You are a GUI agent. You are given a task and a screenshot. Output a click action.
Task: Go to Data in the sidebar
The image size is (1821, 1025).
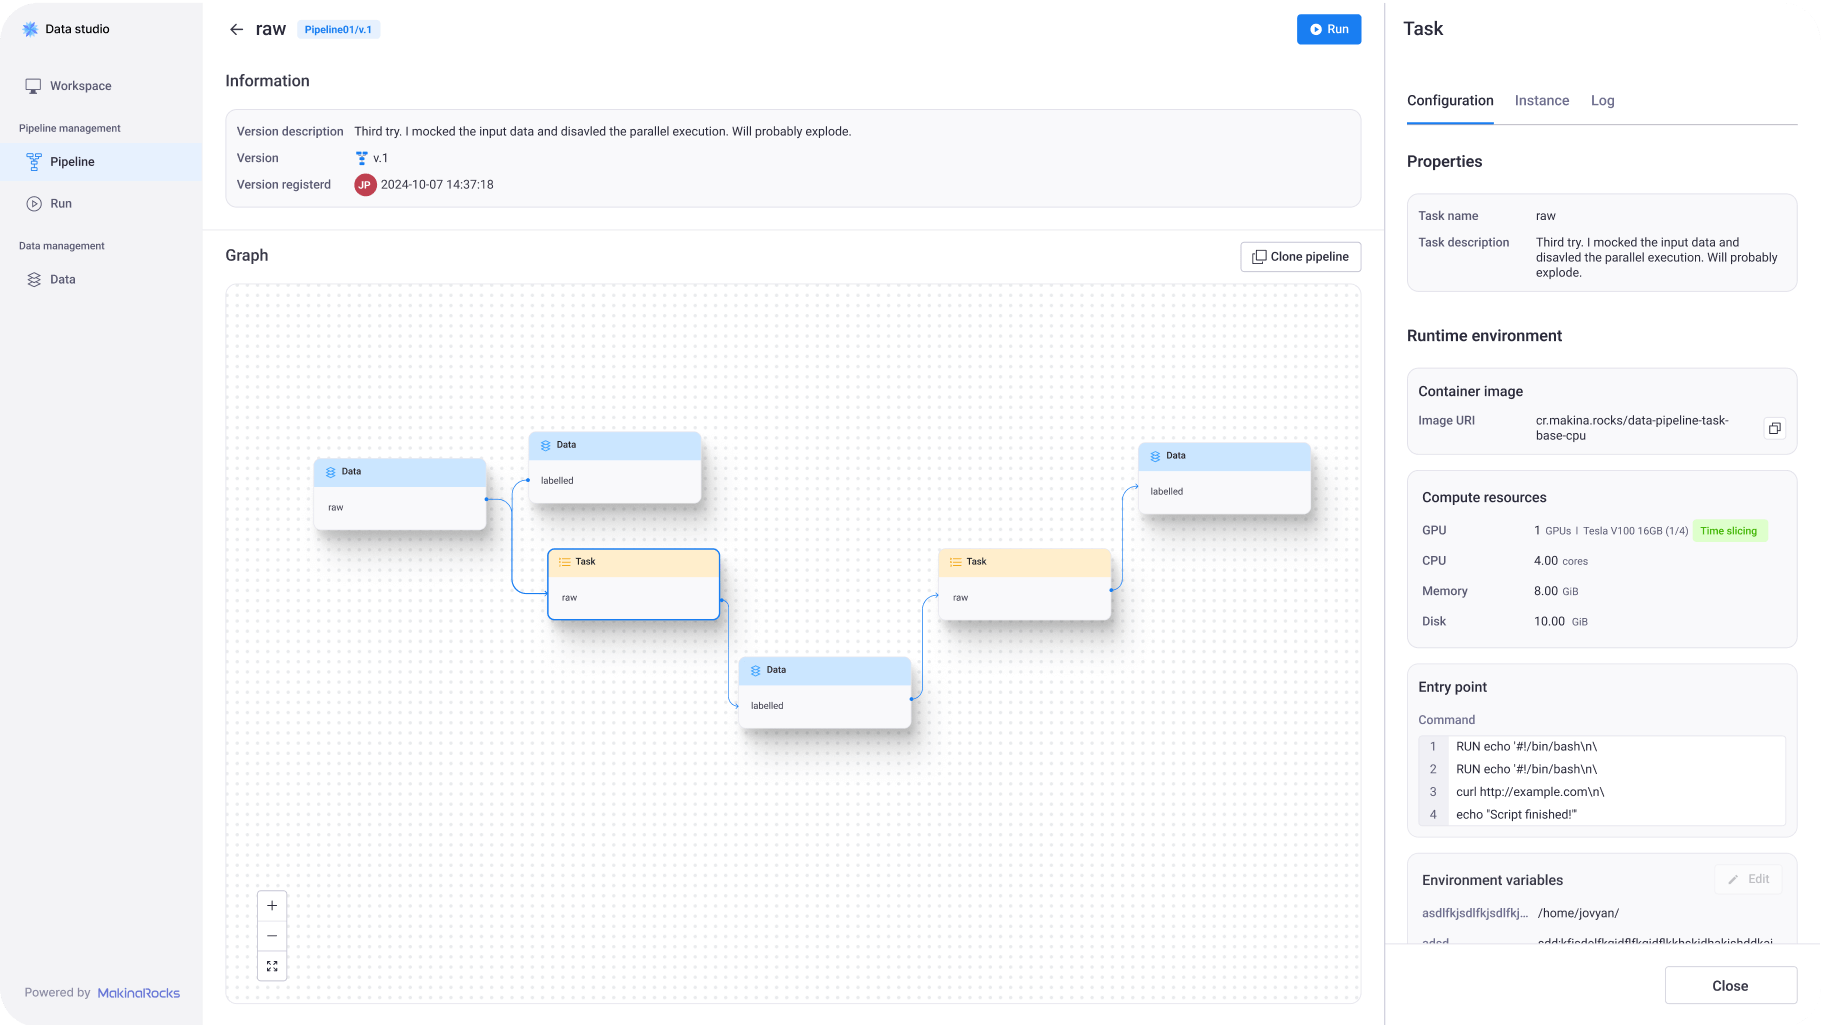coord(62,280)
